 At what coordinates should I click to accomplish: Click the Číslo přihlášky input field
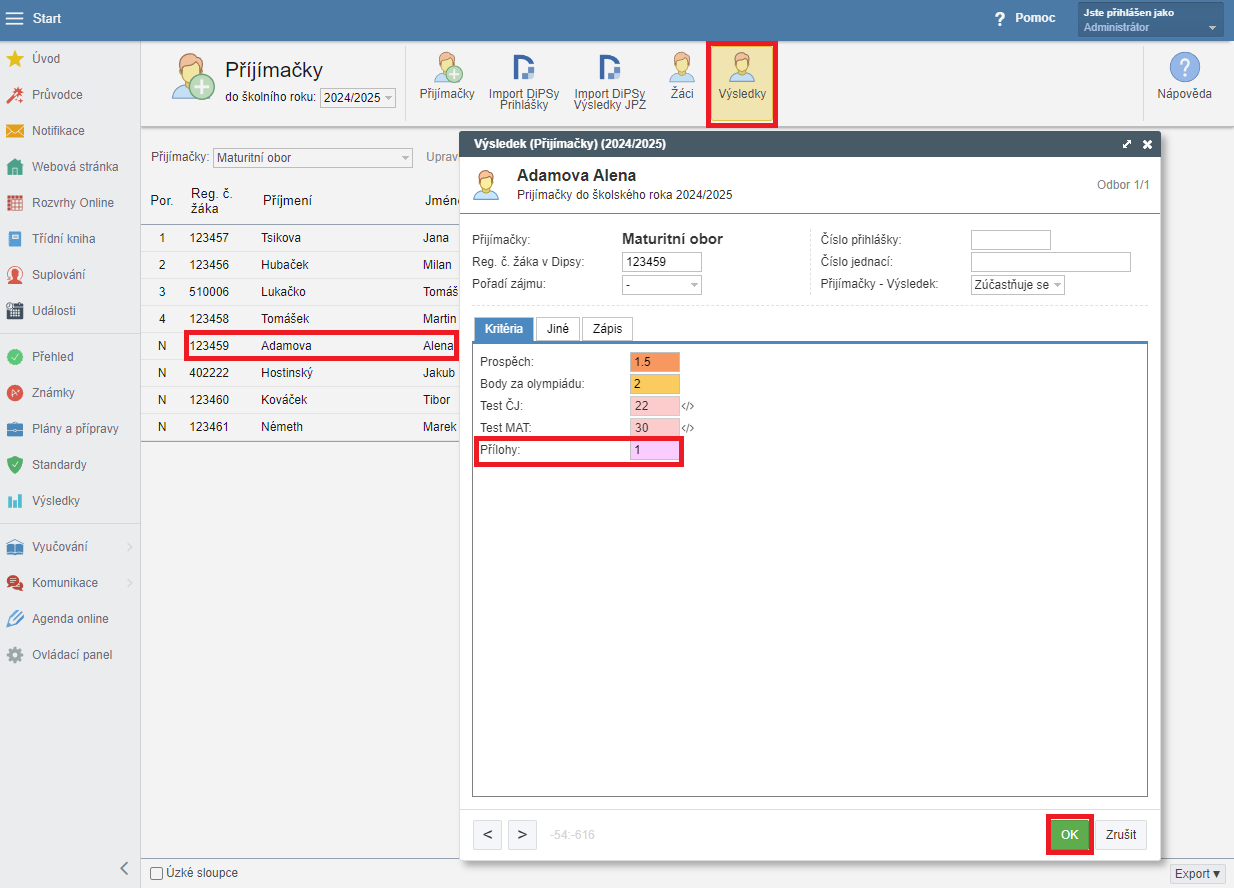tap(1010, 240)
